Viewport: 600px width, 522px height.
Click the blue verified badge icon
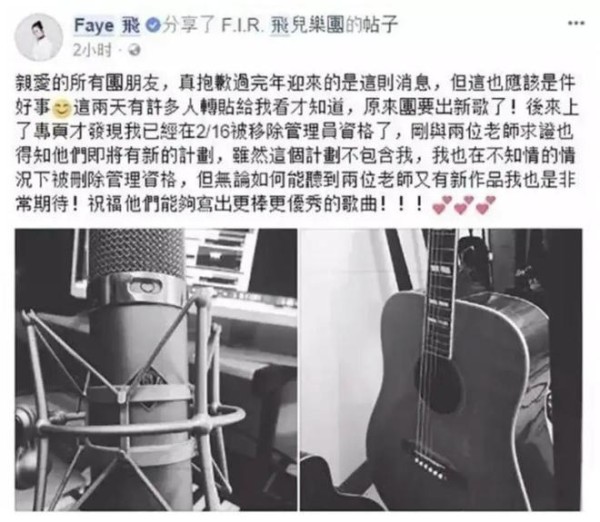tap(153, 26)
